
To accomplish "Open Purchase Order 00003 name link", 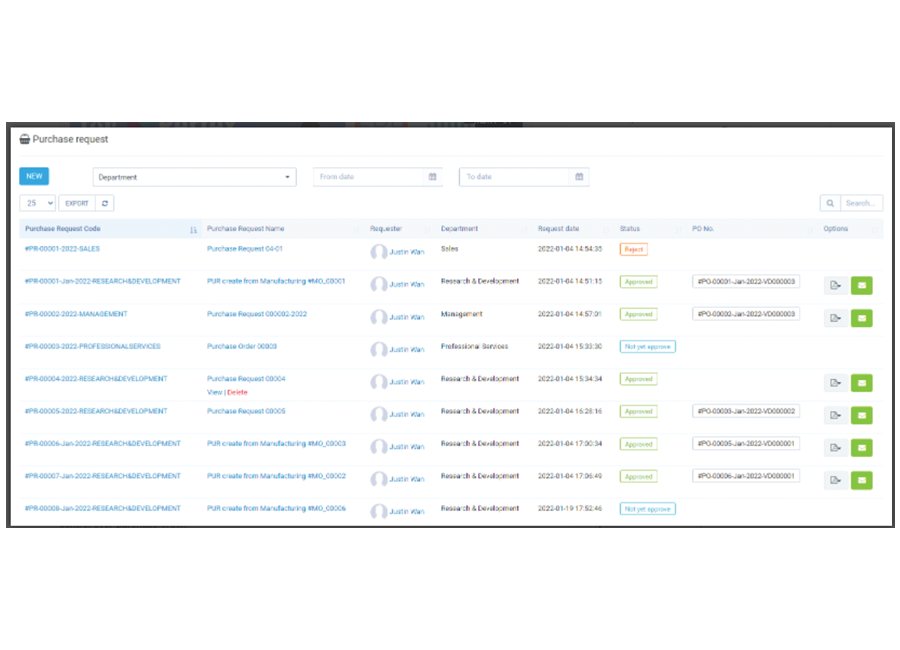I will (x=242, y=346).
